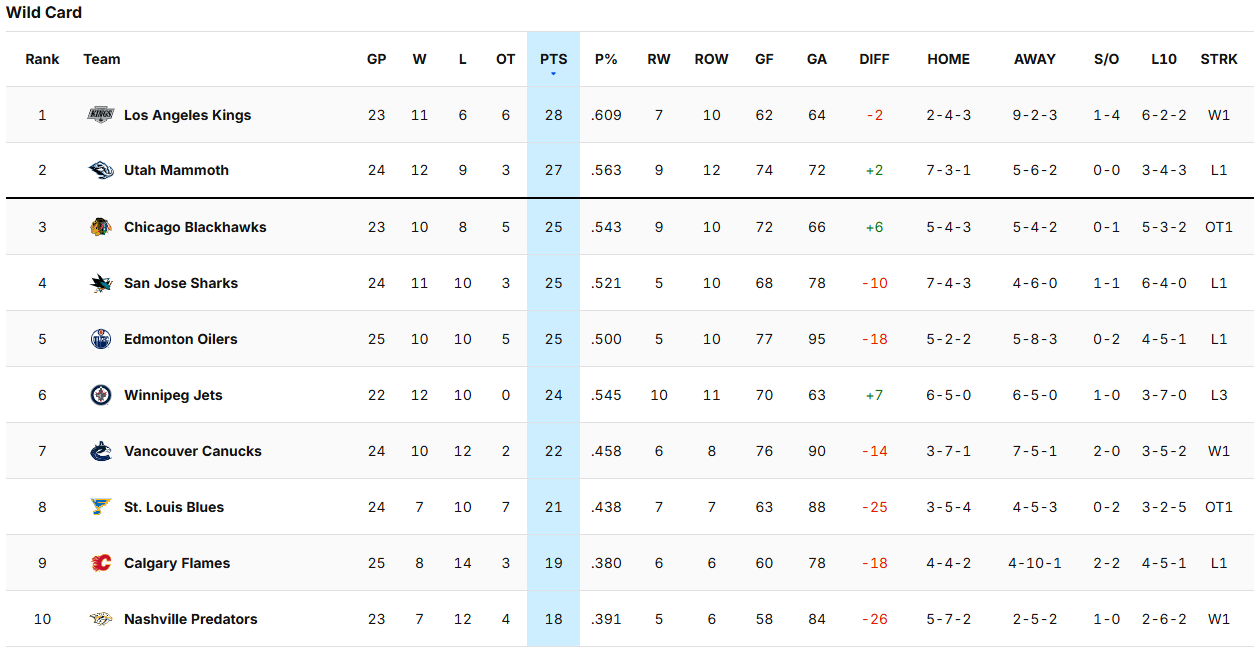Click the St. Louis Blues logo
The height and width of the screenshot is (647, 1255).
pyautogui.click(x=101, y=507)
